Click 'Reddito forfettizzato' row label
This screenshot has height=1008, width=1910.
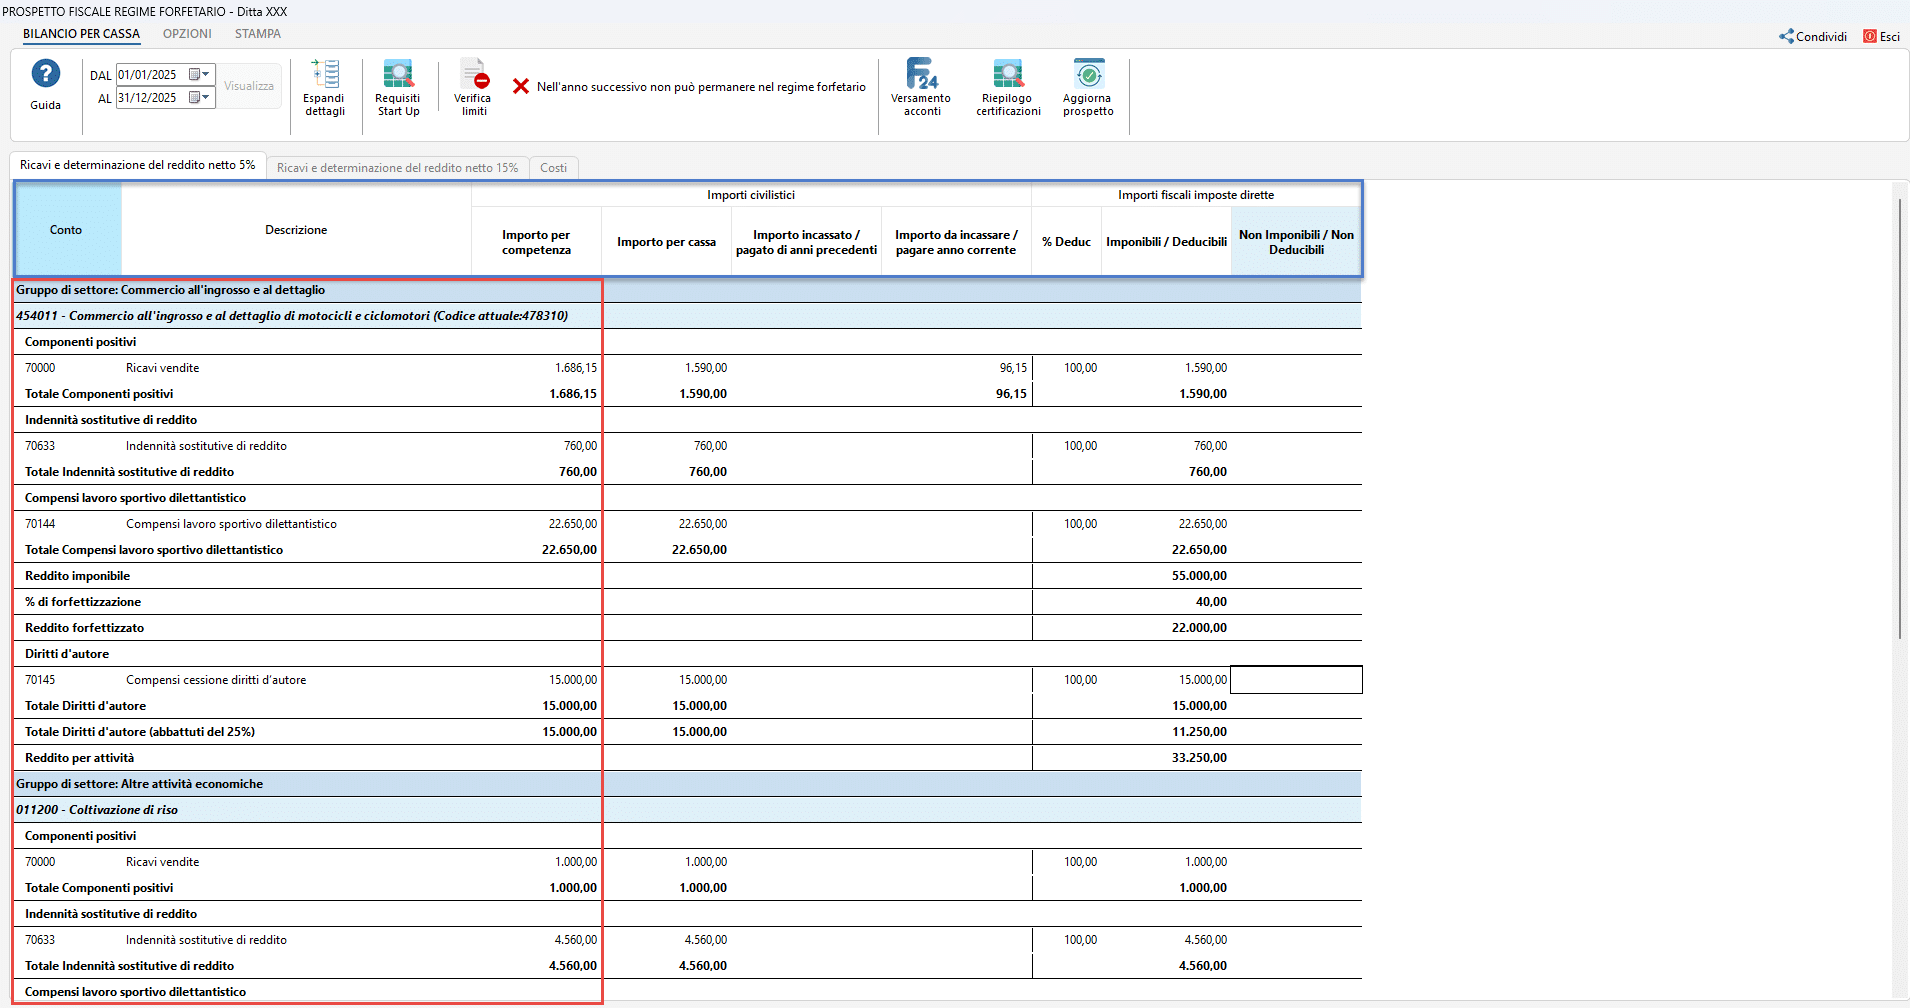pyautogui.click(x=85, y=628)
